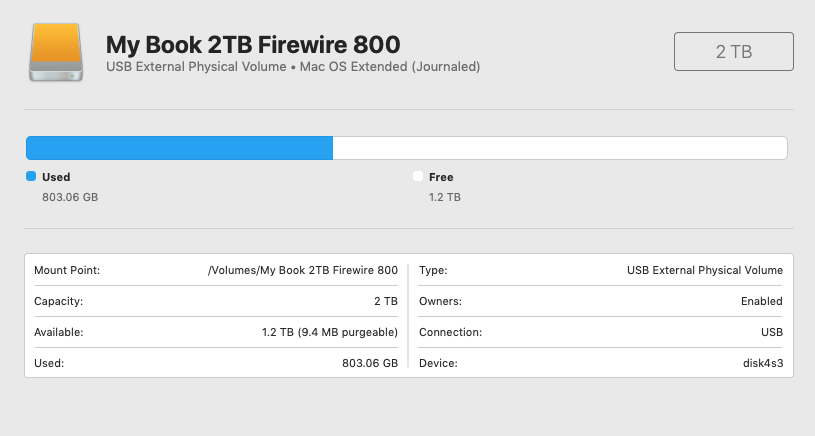Image resolution: width=815 pixels, height=436 pixels.
Task: Select the Mount Point path value
Action: (303, 270)
